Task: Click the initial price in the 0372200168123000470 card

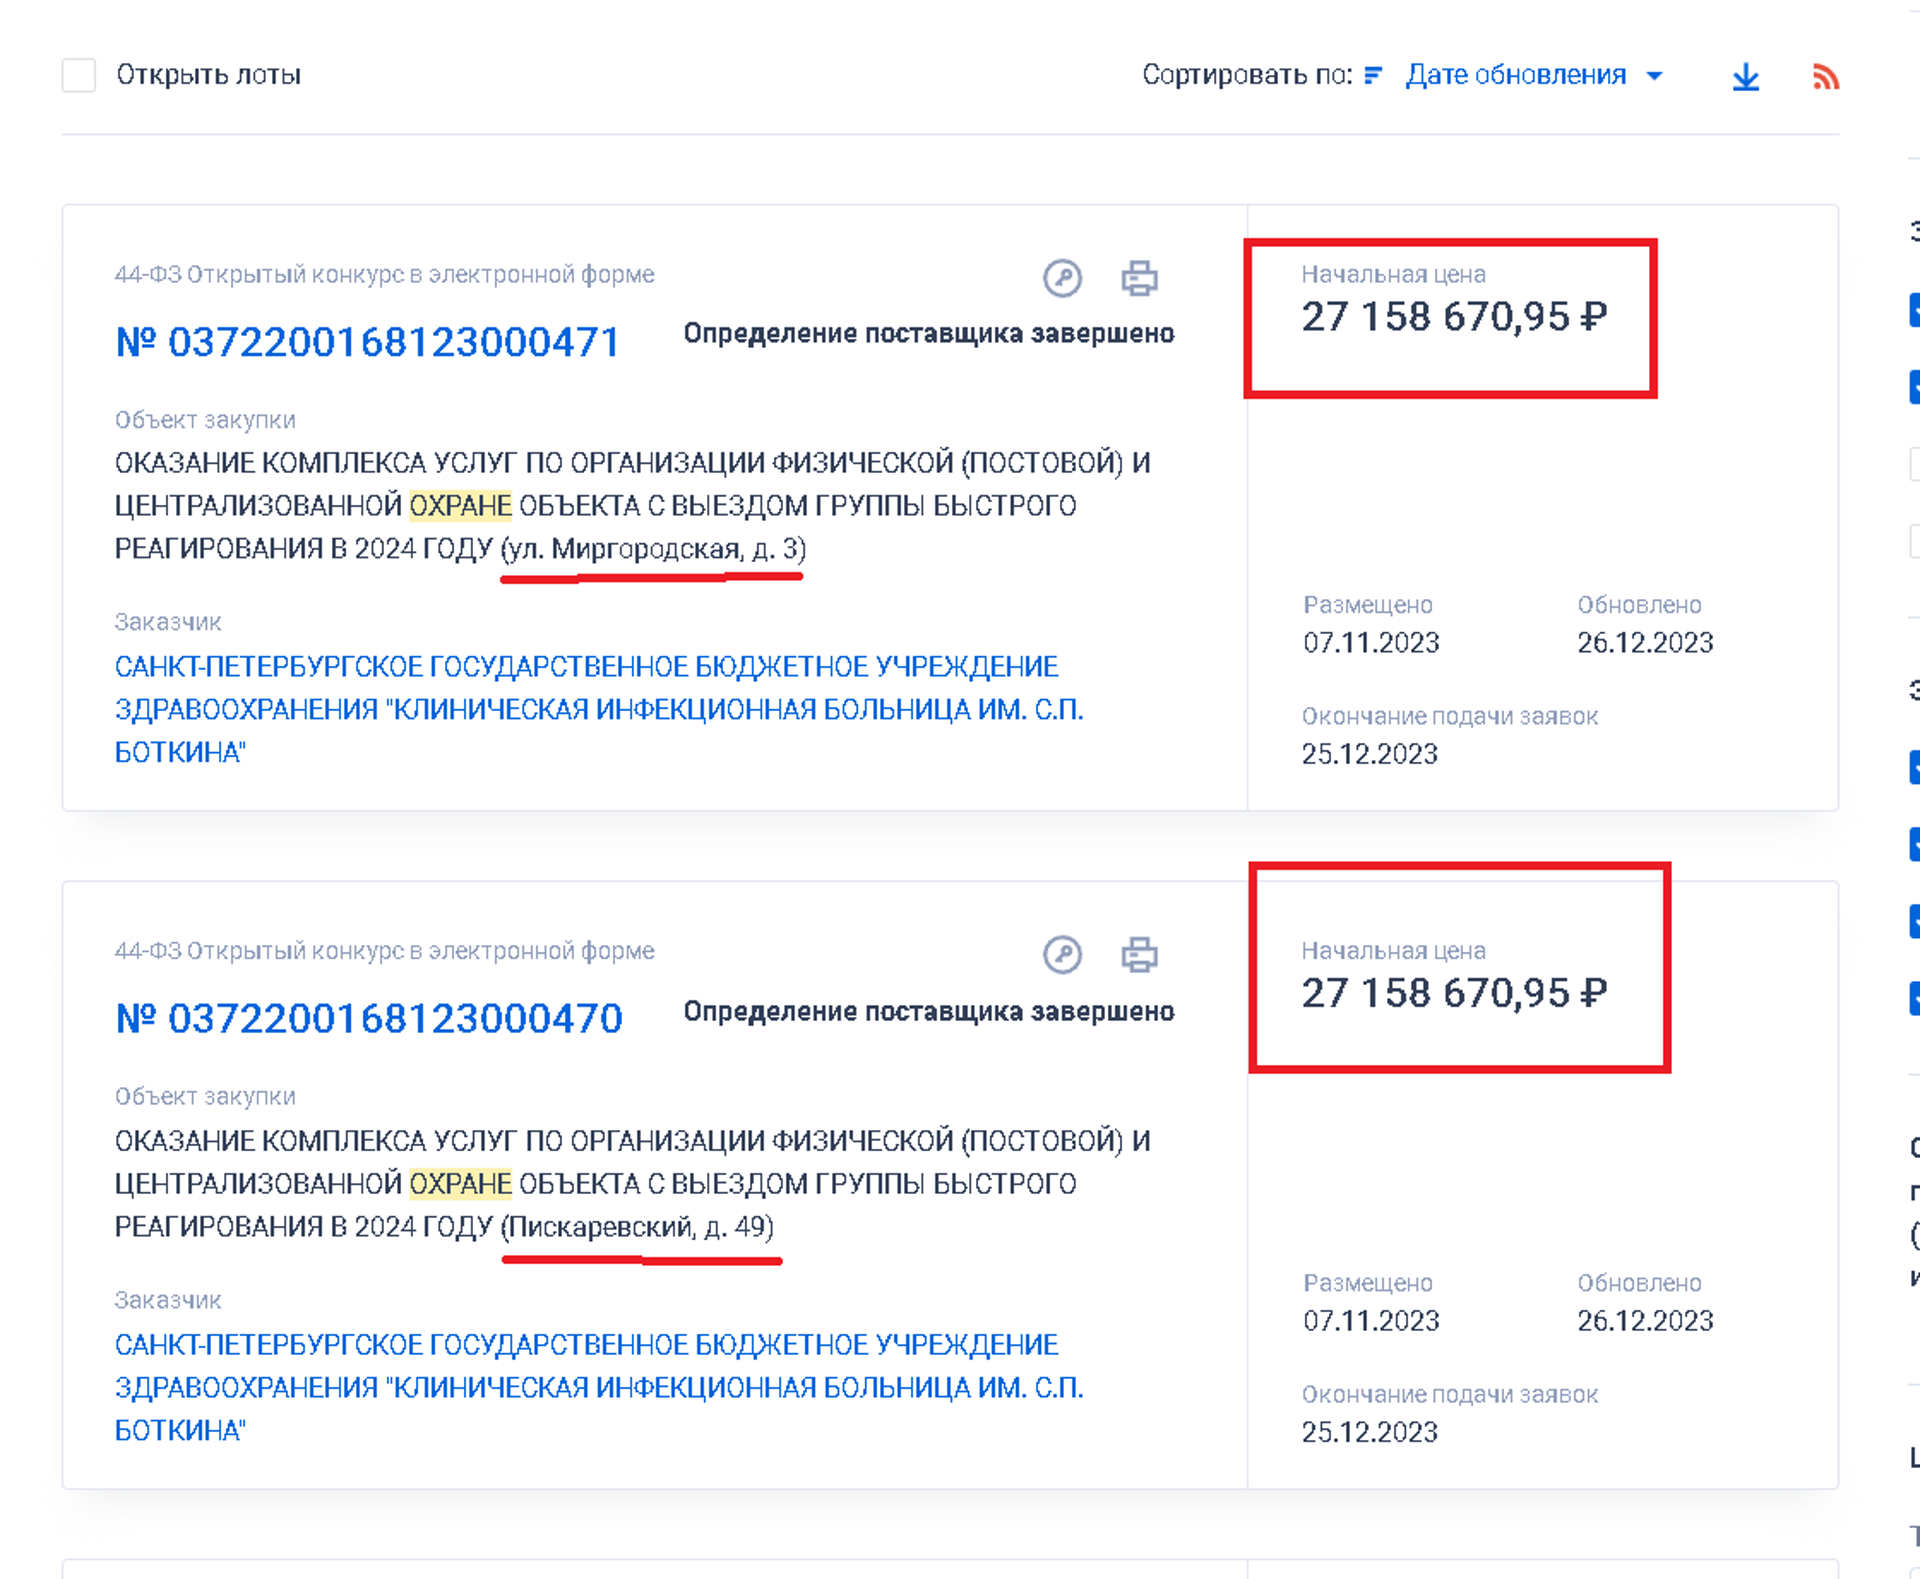Action: click(1454, 993)
